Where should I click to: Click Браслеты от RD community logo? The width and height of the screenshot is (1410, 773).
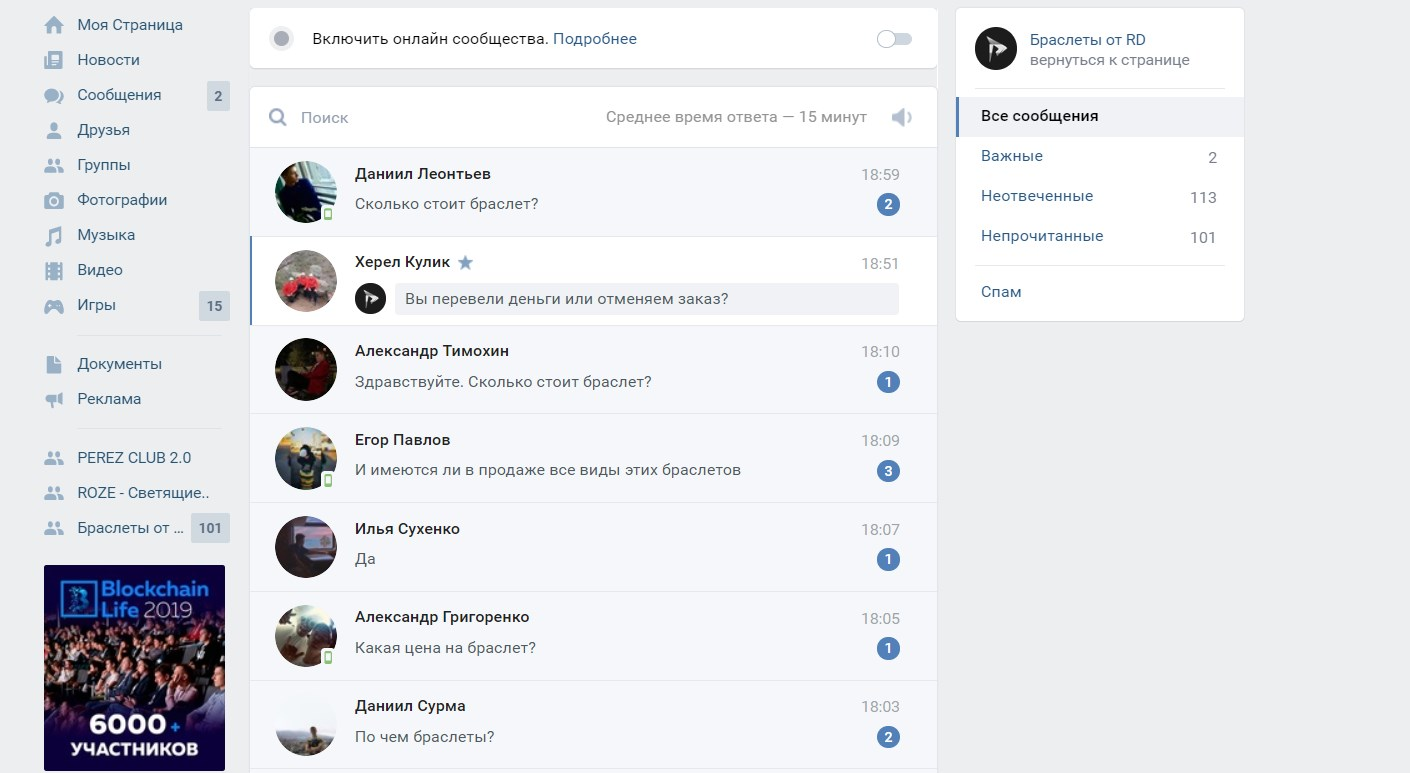click(x=996, y=49)
